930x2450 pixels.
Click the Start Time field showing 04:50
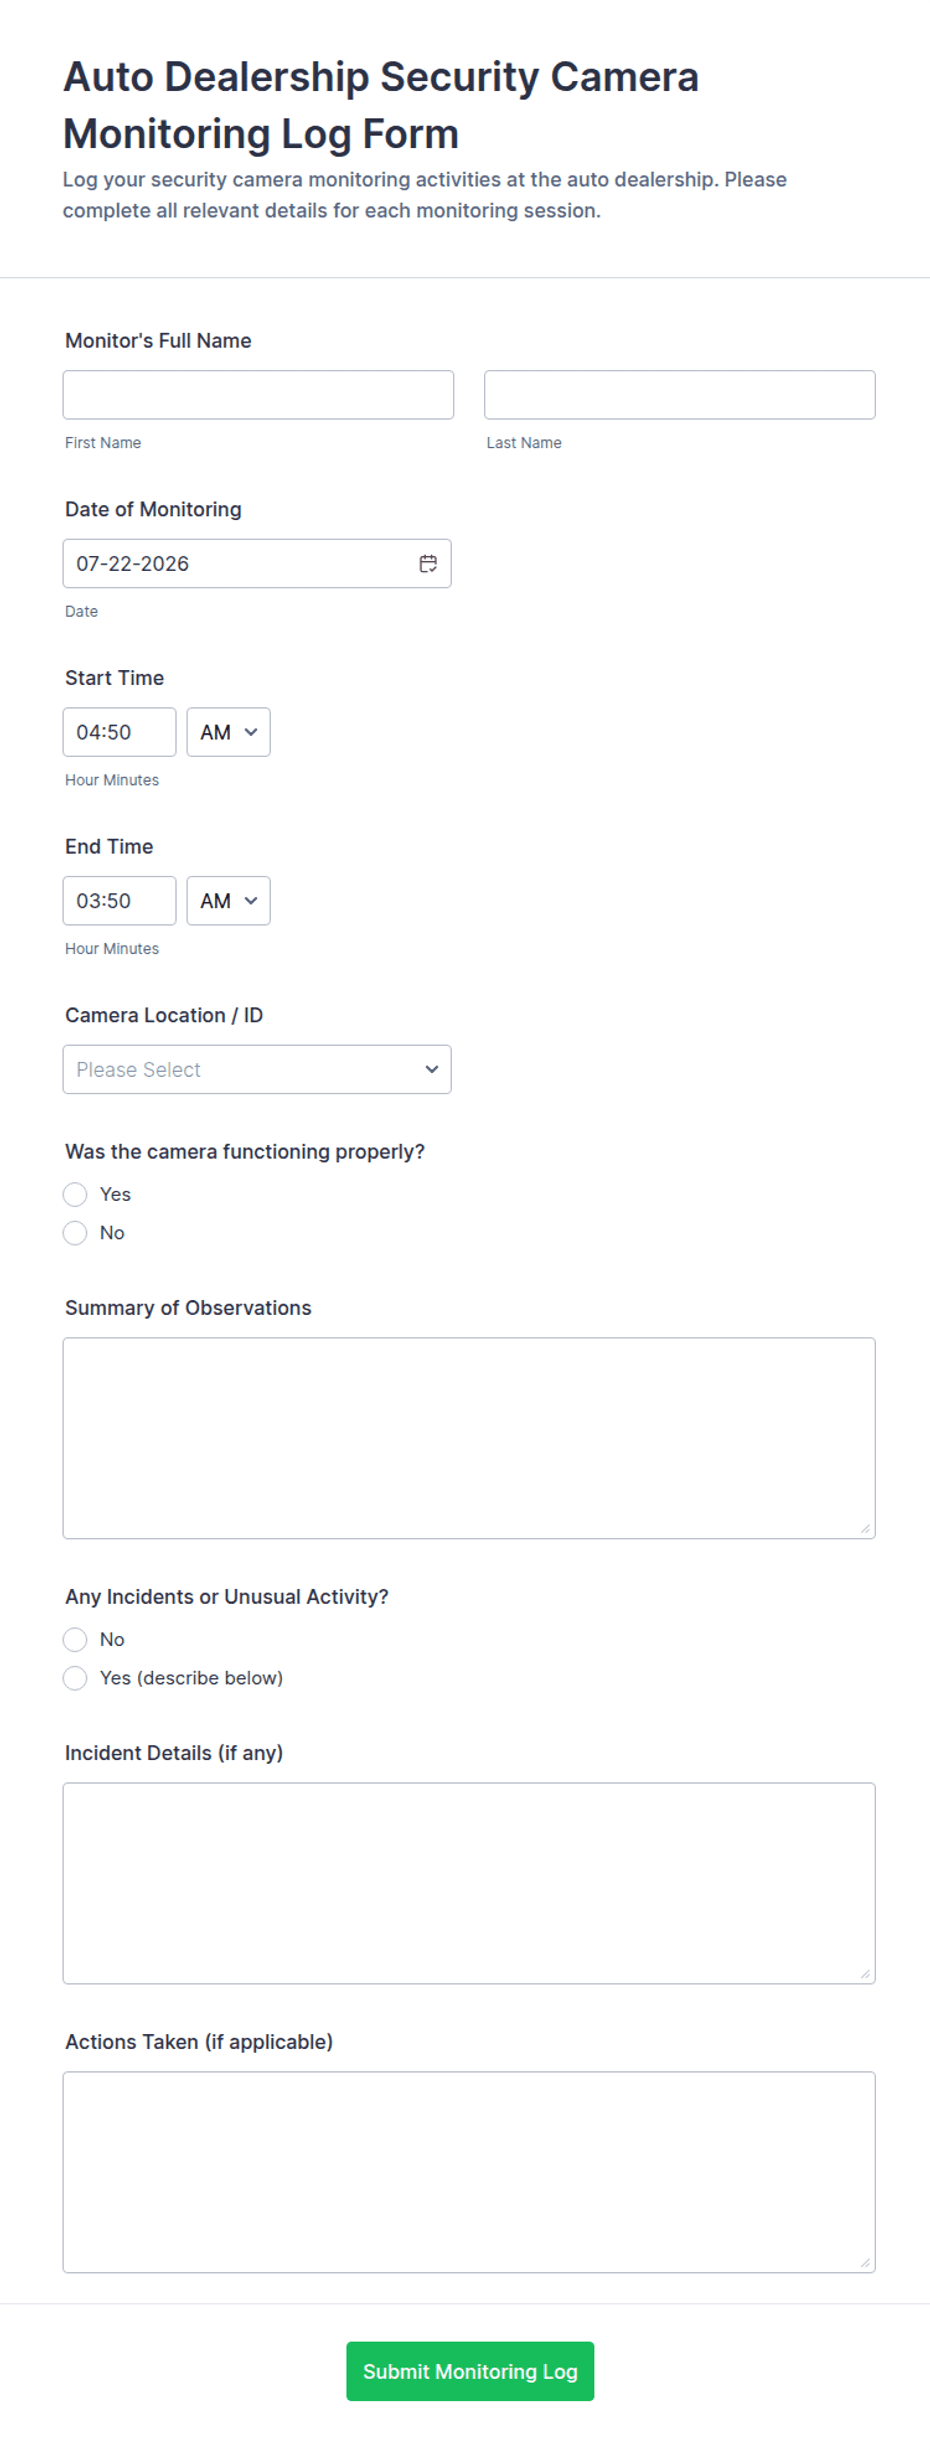click(x=119, y=732)
